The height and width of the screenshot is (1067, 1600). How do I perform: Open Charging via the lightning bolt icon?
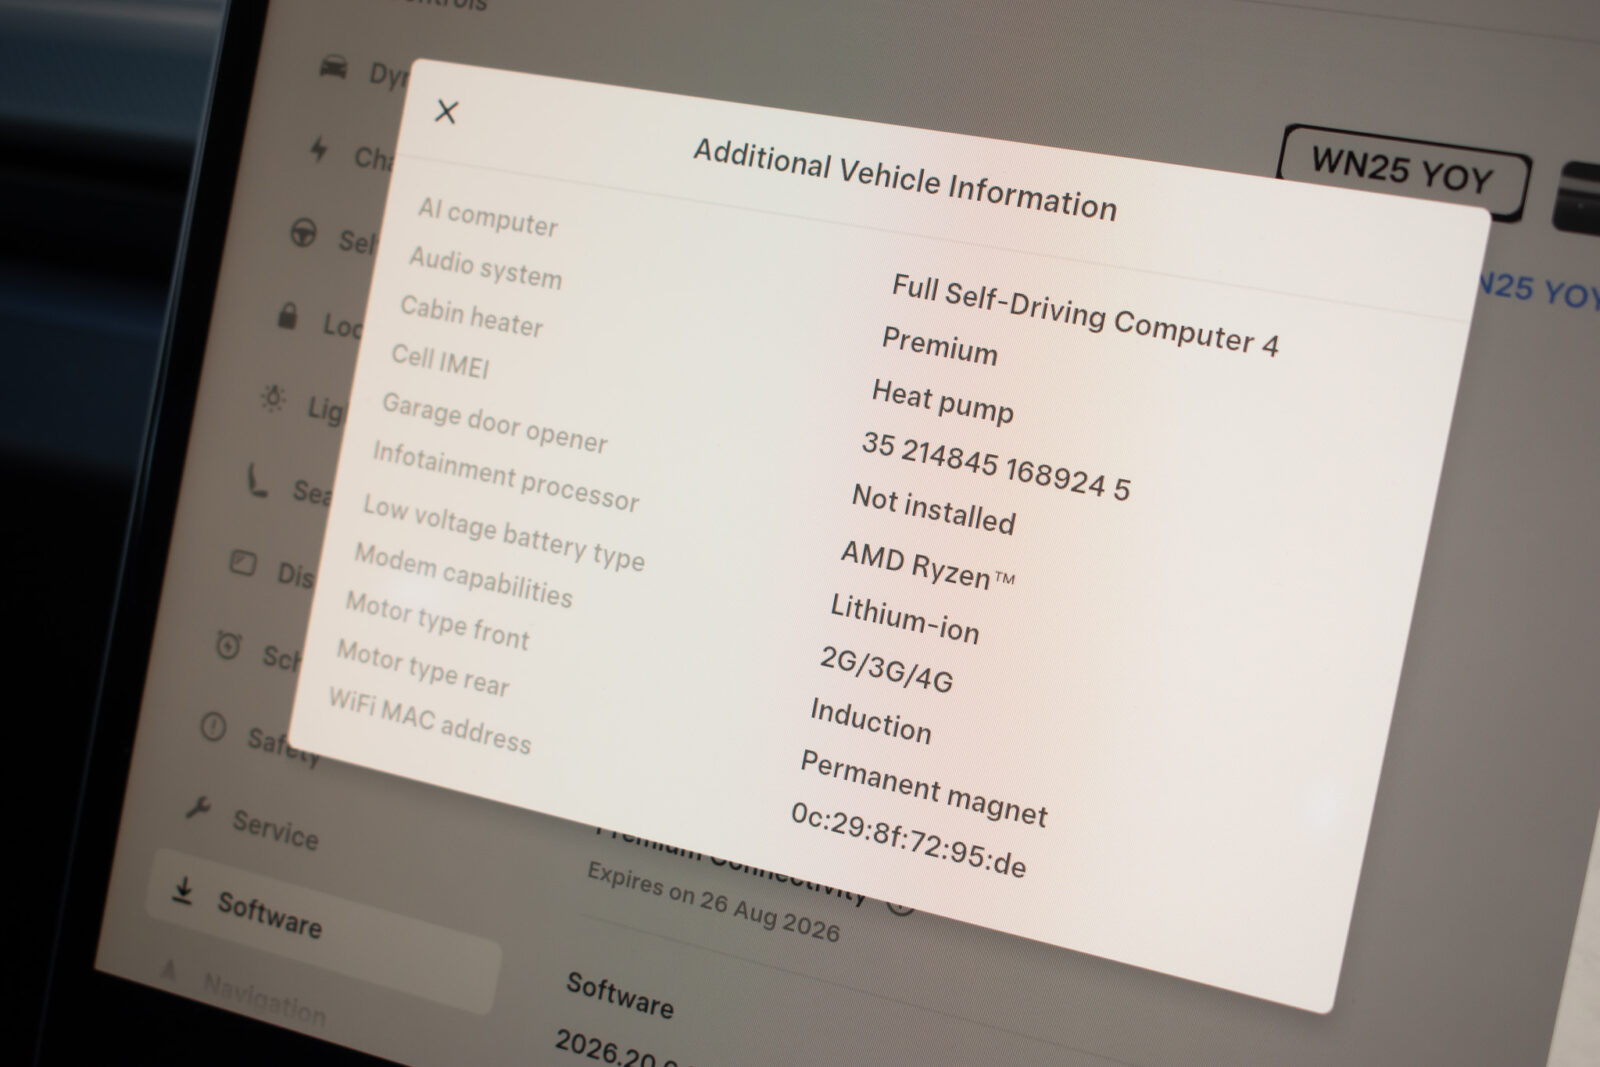pyautogui.click(x=318, y=150)
